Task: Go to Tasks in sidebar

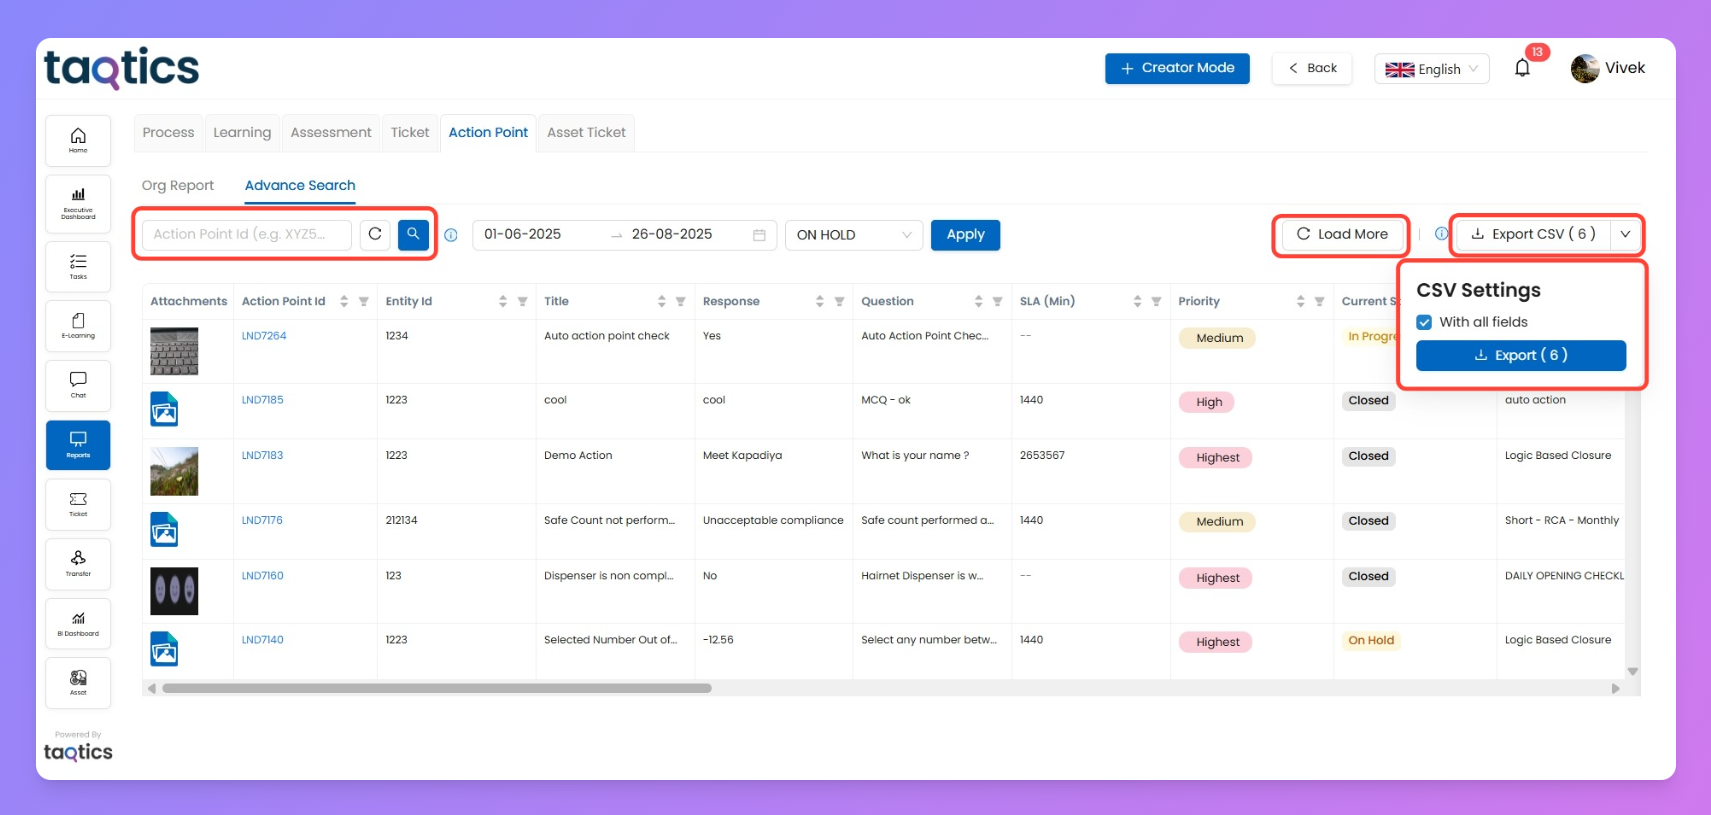Action: (78, 265)
